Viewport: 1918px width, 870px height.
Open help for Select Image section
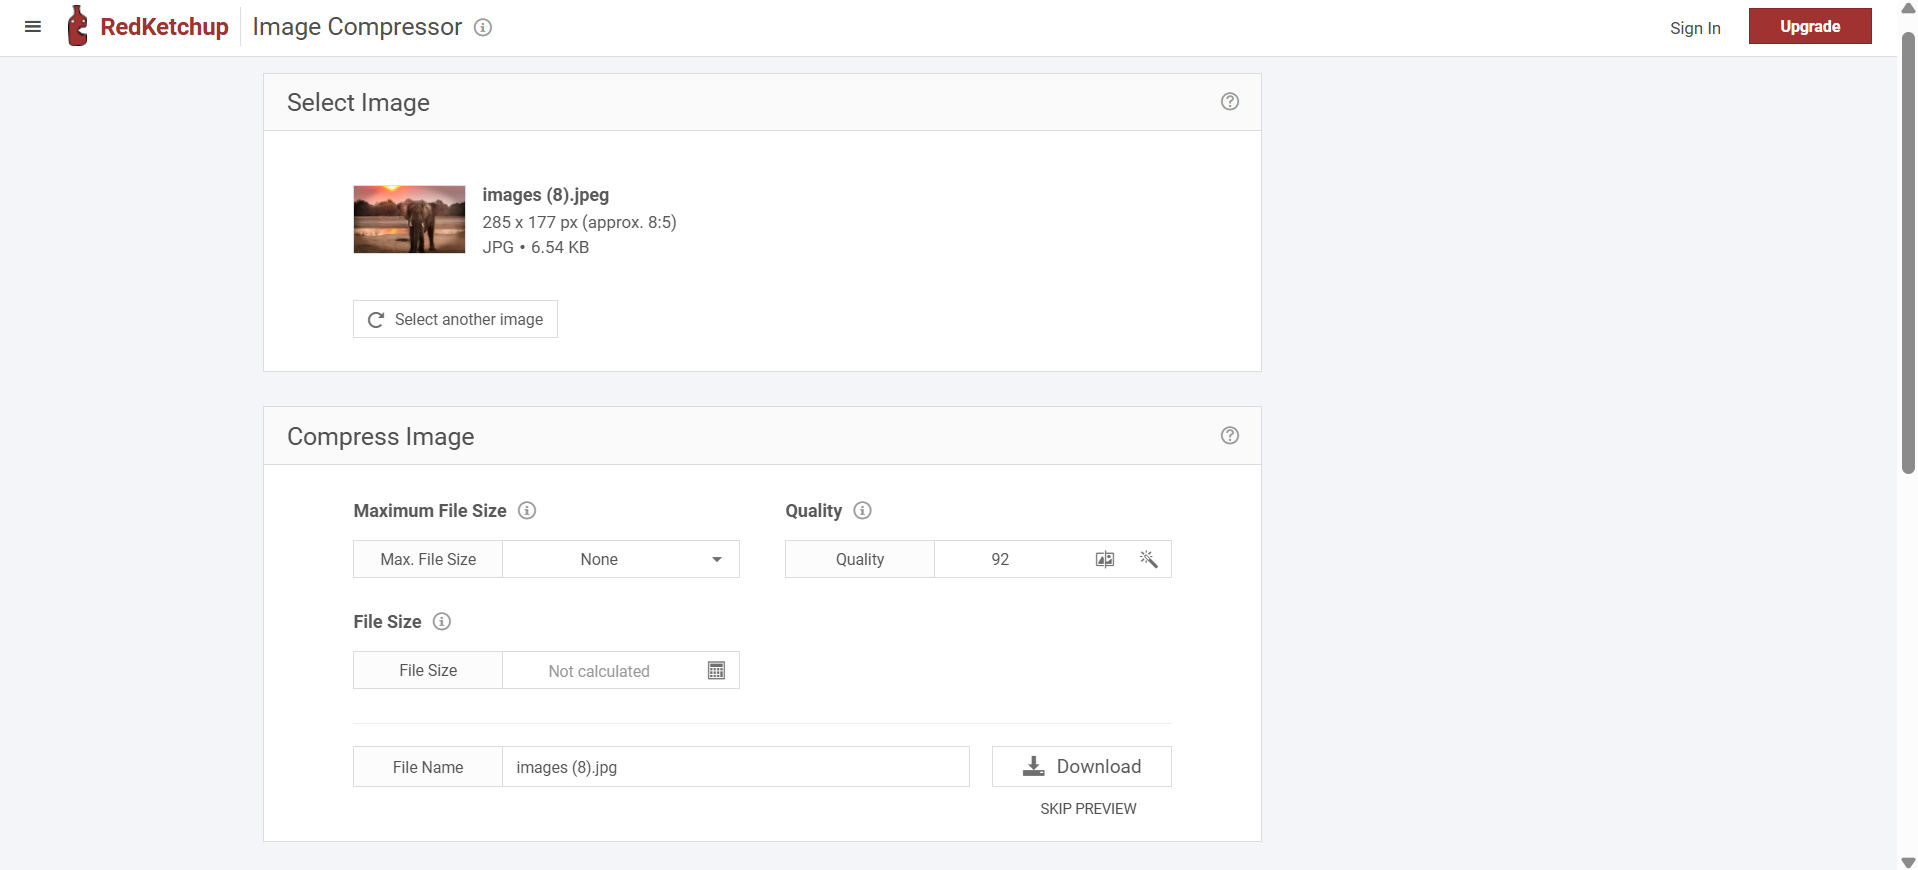point(1229,102)
